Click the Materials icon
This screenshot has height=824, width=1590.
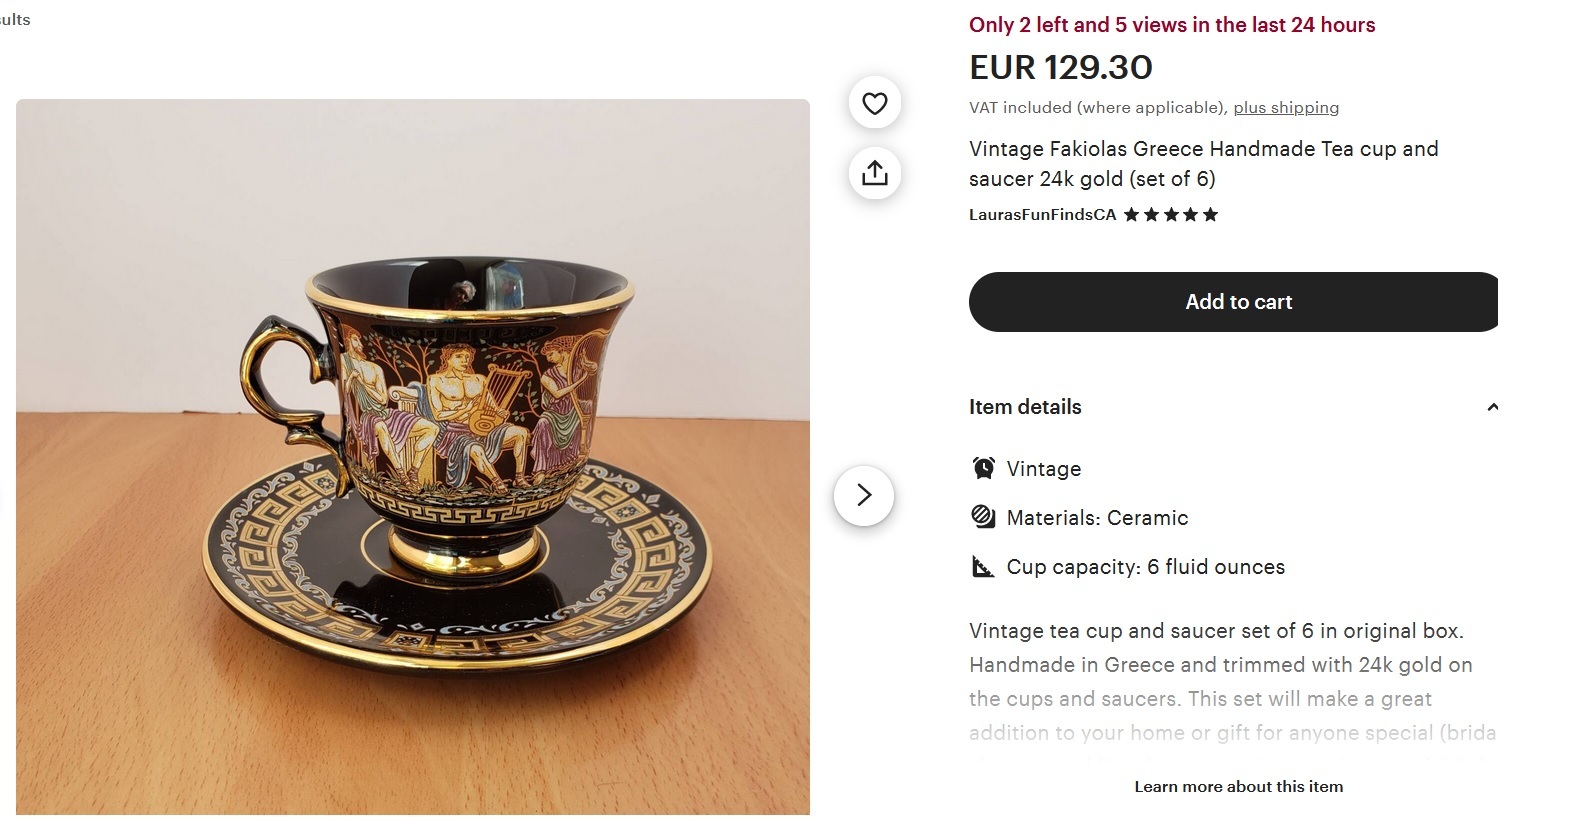[984, 517]
